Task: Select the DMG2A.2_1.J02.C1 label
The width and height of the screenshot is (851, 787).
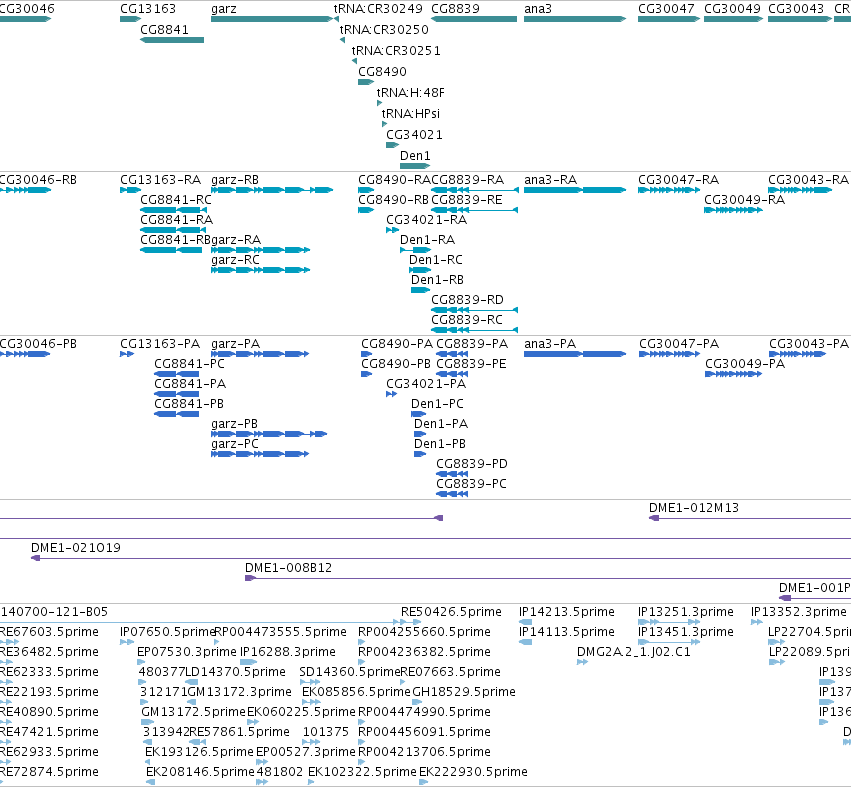Action: [x=634, y=652]
